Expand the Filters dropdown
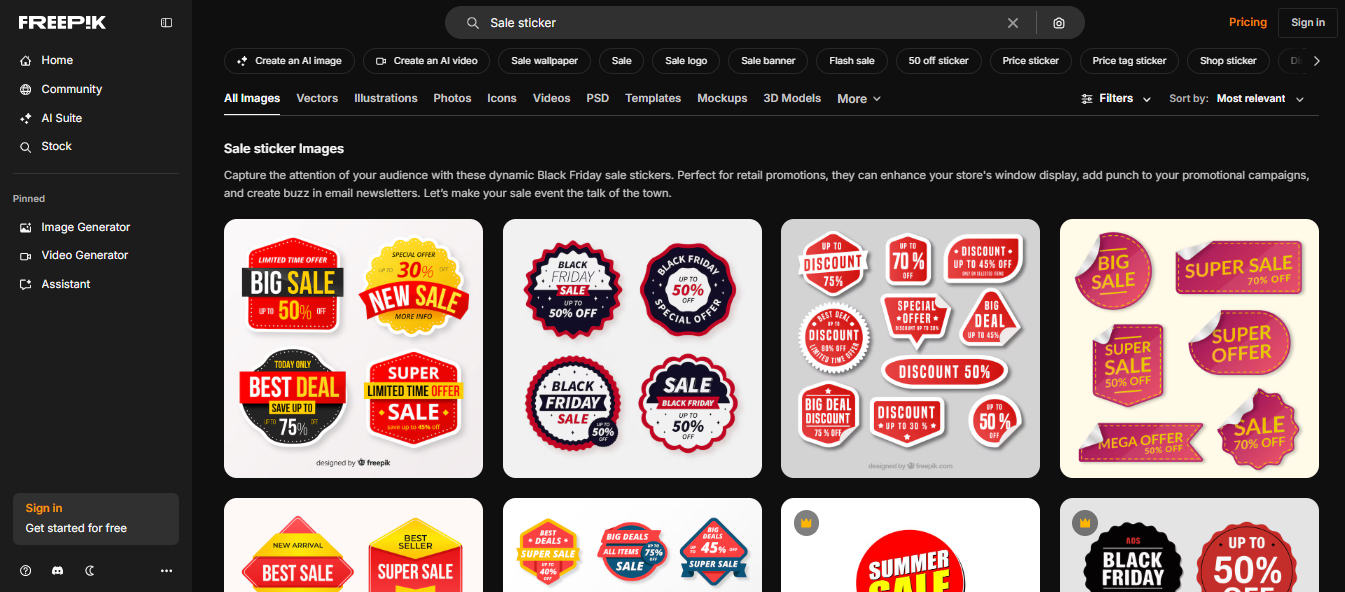This screenshot has width=1345, height=592. pos(1116,99)
